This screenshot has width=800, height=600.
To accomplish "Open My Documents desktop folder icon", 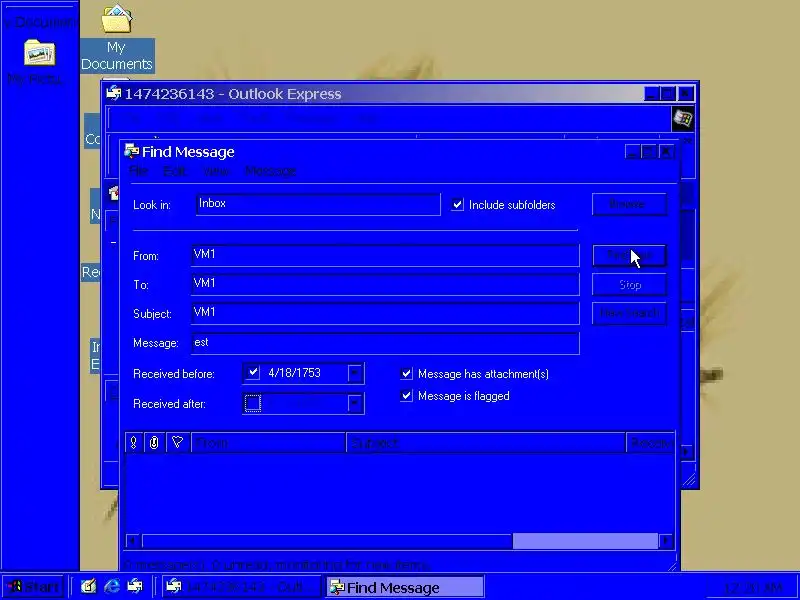I will click(x=117, y=19).
